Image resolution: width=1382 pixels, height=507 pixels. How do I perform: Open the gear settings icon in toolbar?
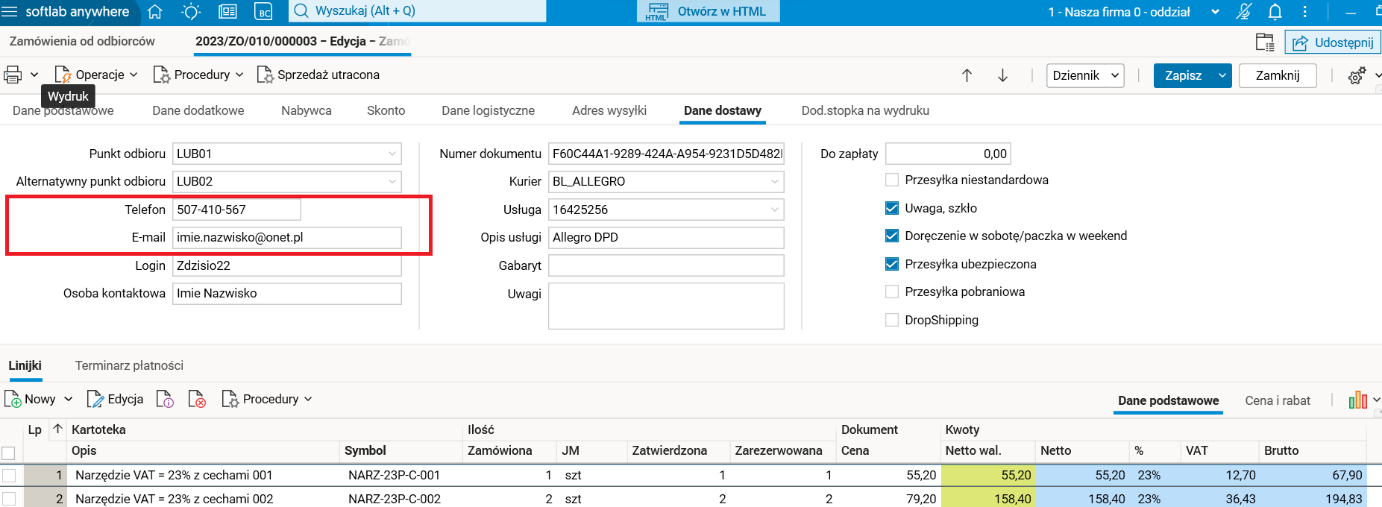pos(1357,76)
